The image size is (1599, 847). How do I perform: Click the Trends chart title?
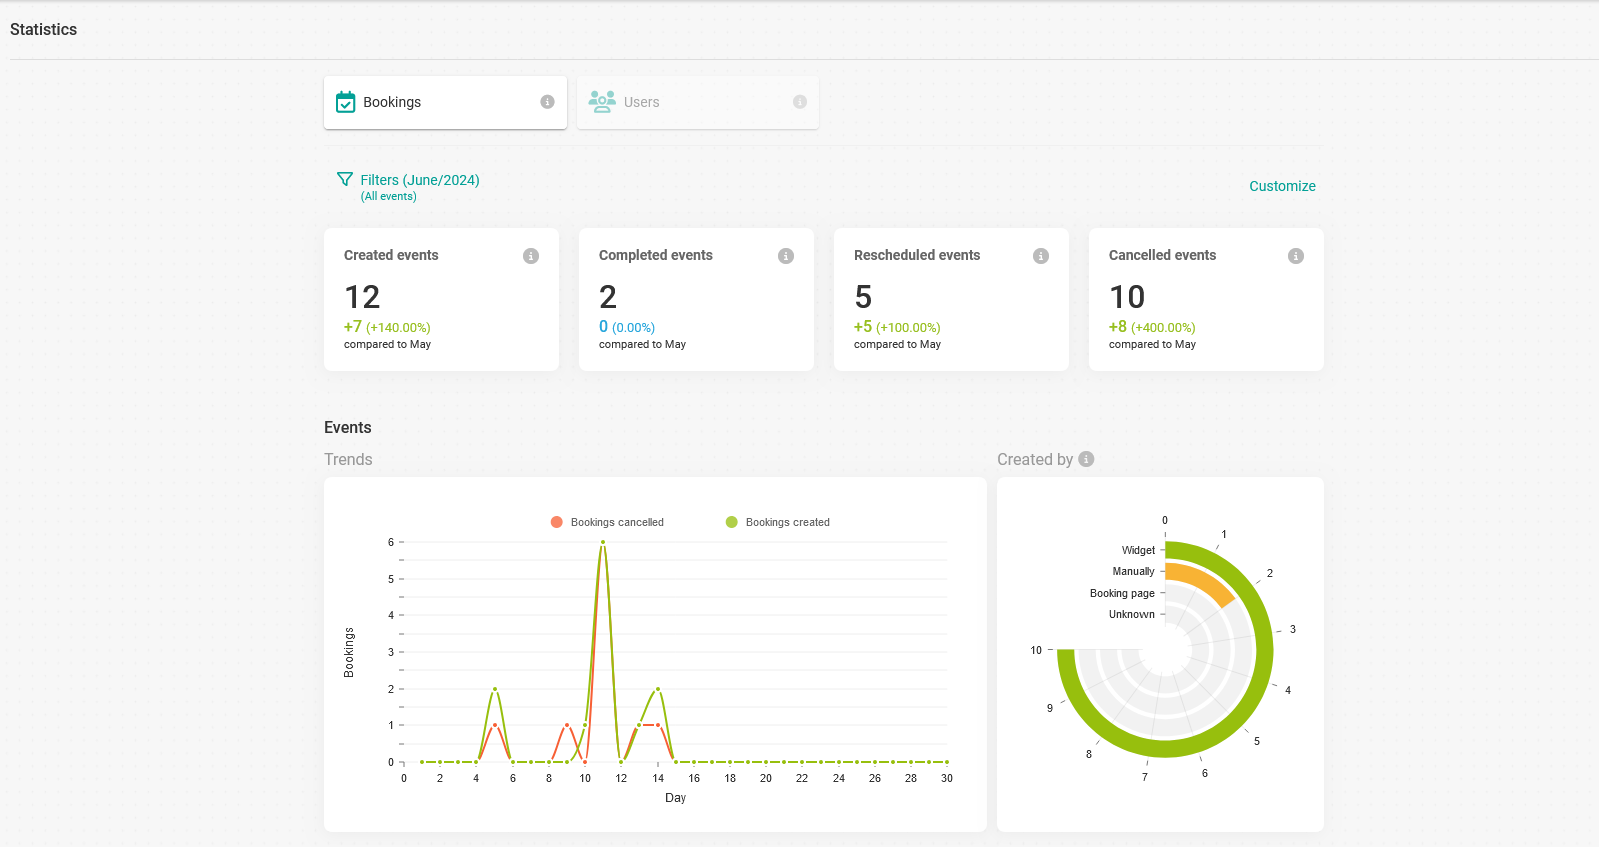348,459
